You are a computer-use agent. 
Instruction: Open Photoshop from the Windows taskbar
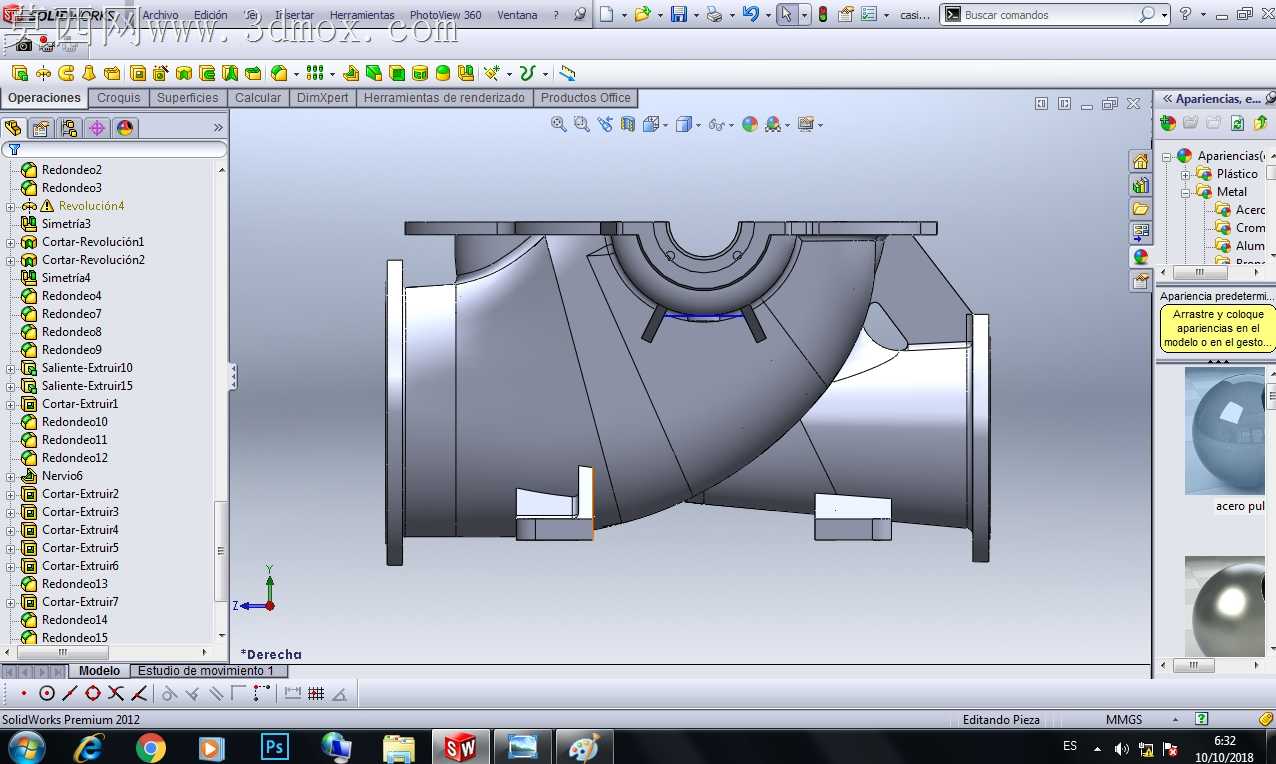pyautogui.click(x=274, y=747)
